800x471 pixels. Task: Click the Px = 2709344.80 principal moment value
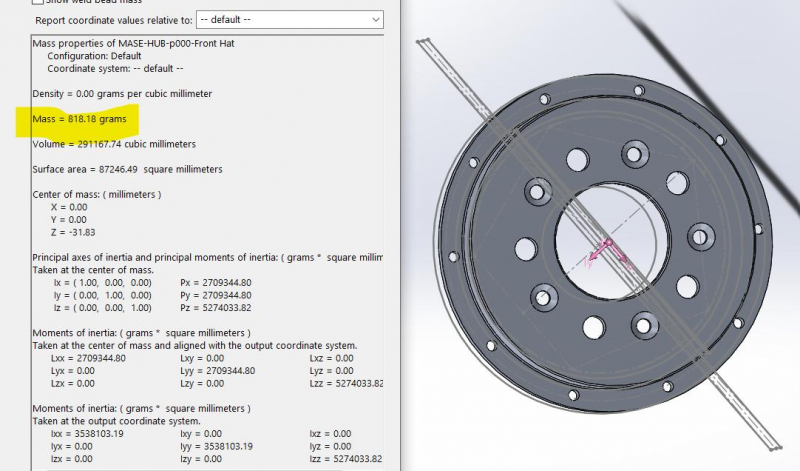(x=215, y=283)
